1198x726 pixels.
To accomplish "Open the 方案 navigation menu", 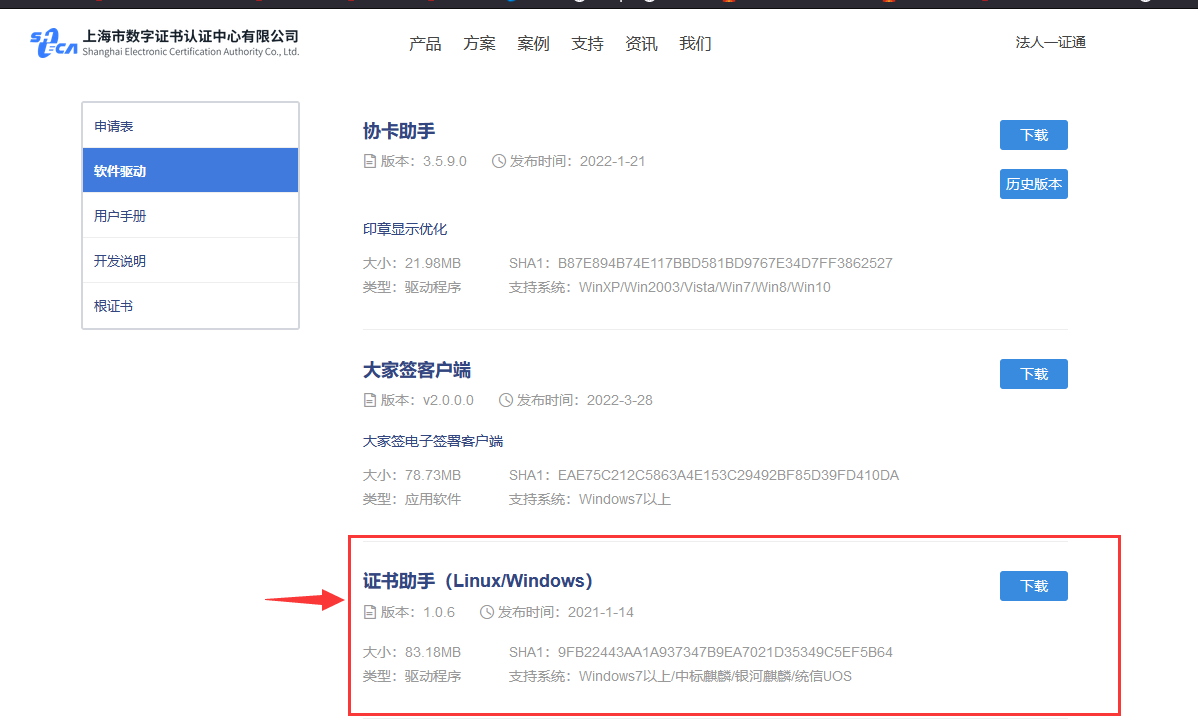I will pos(479,44).
